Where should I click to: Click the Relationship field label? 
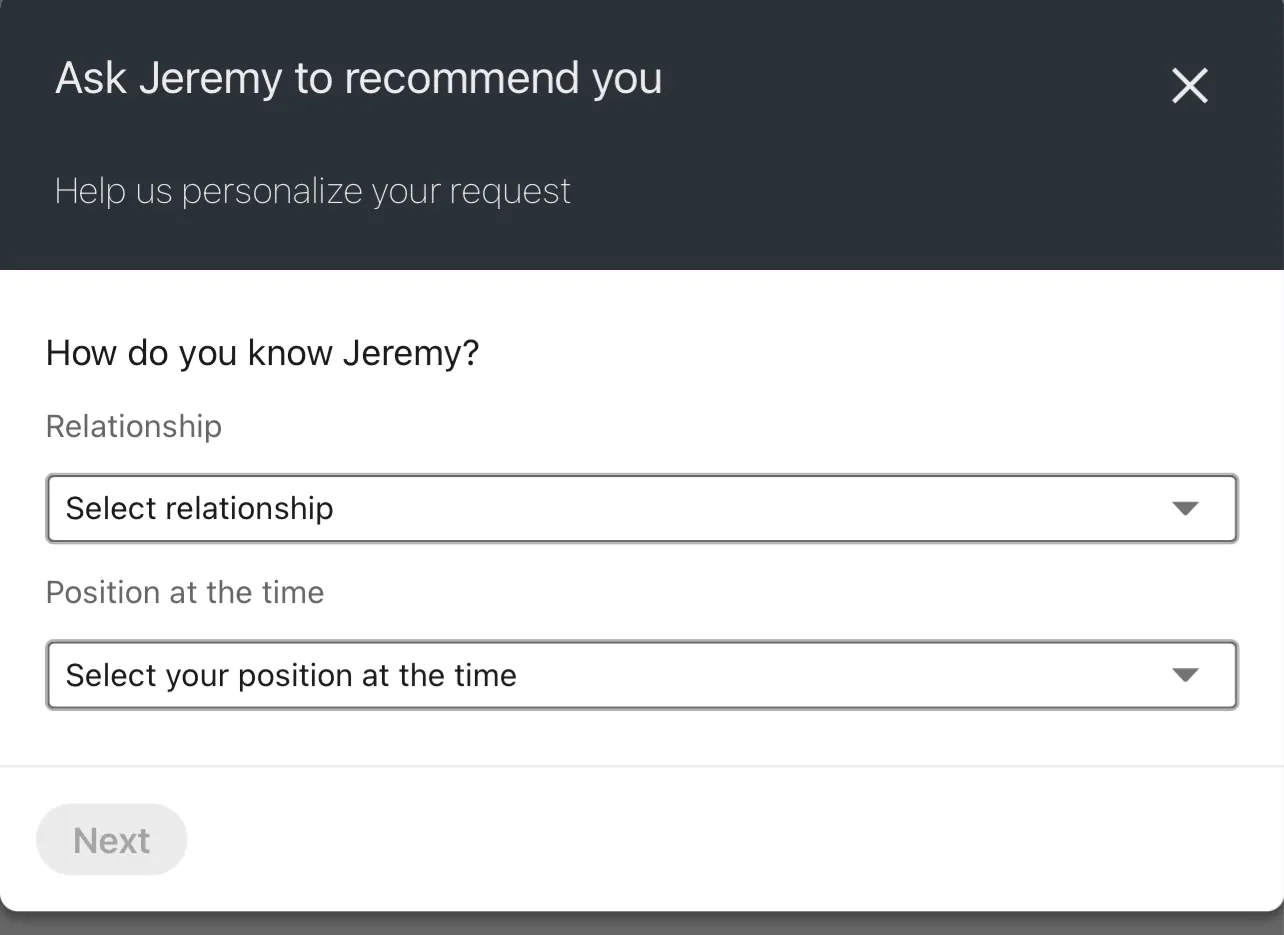point(134,426)
